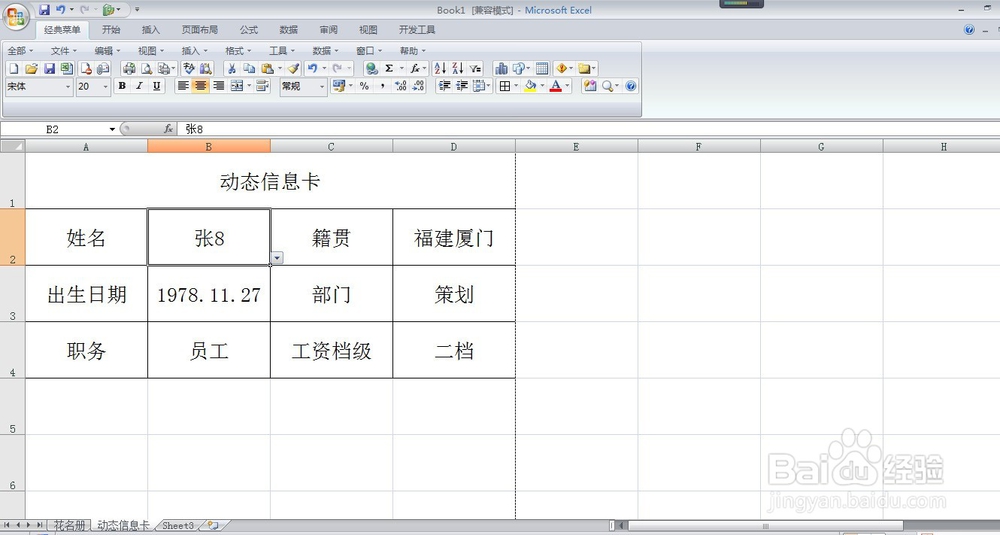The image size is (1000, 535).
Task: Click the Increase Decimal icon
Action: (x=401, y=86)
